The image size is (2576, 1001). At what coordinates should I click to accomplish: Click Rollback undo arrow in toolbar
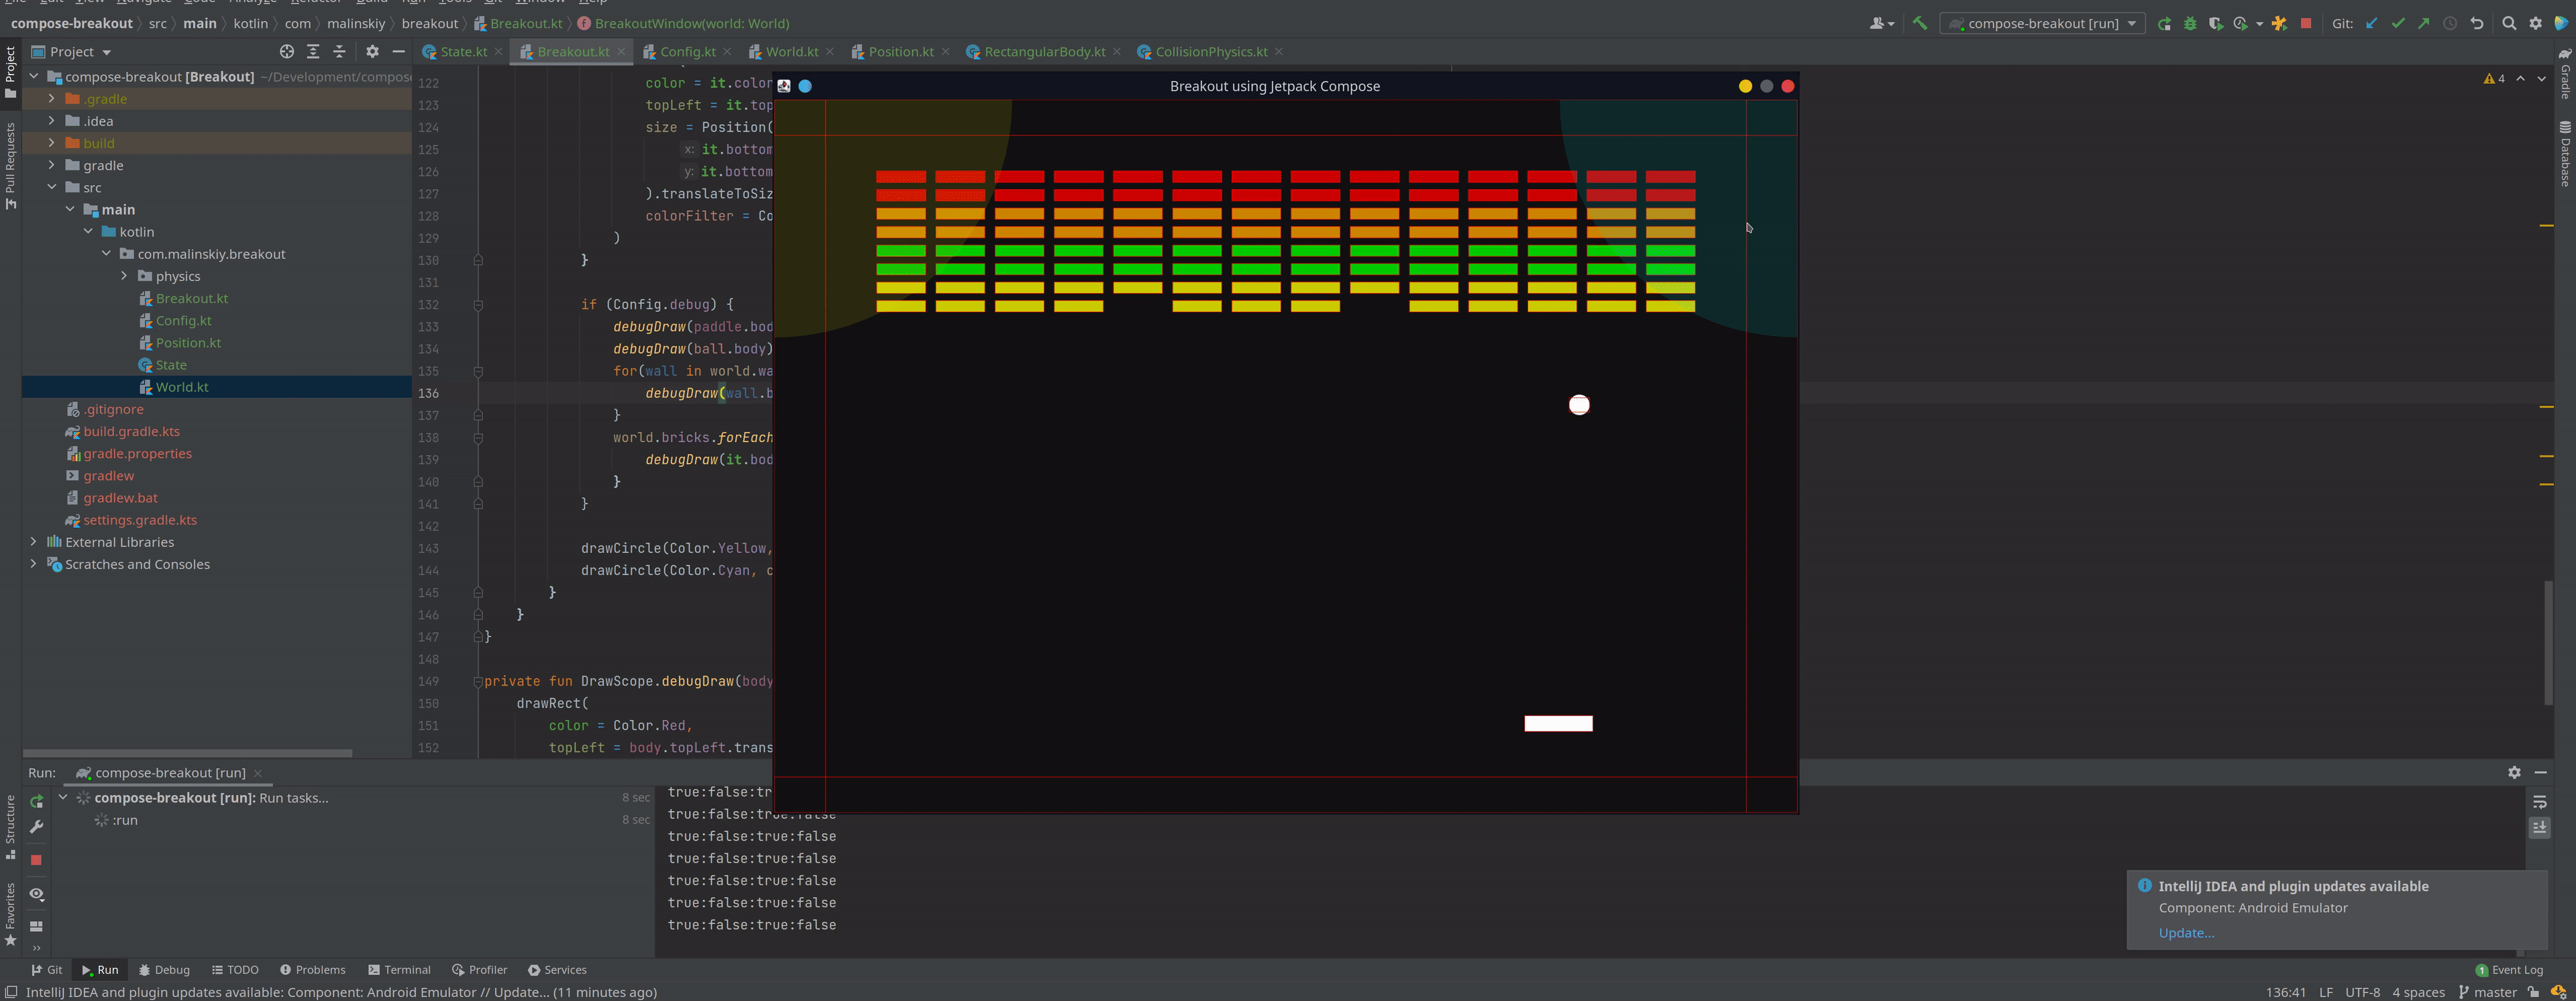[2476, 23]
